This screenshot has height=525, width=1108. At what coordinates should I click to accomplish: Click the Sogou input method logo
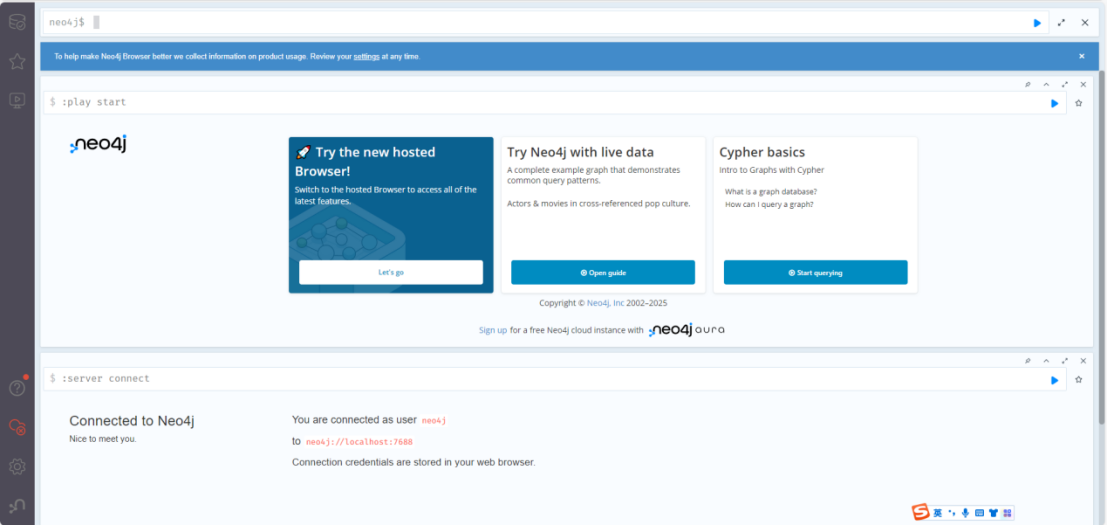click(919, 512)
